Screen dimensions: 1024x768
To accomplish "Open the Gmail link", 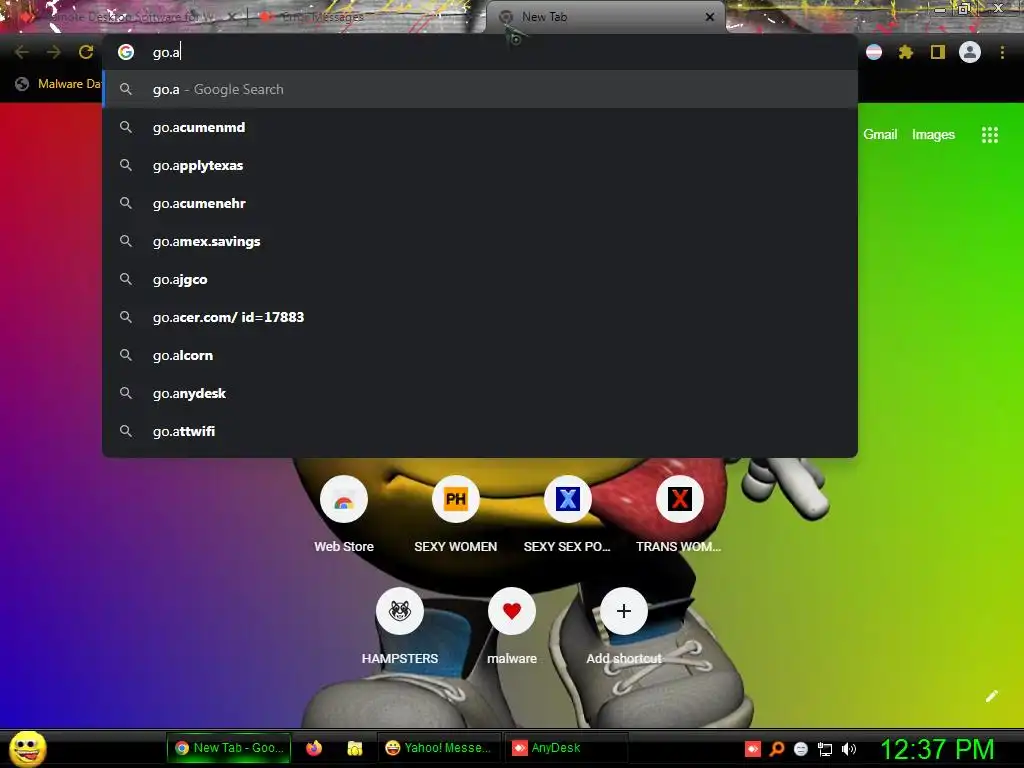I will (x=880, y=135).
